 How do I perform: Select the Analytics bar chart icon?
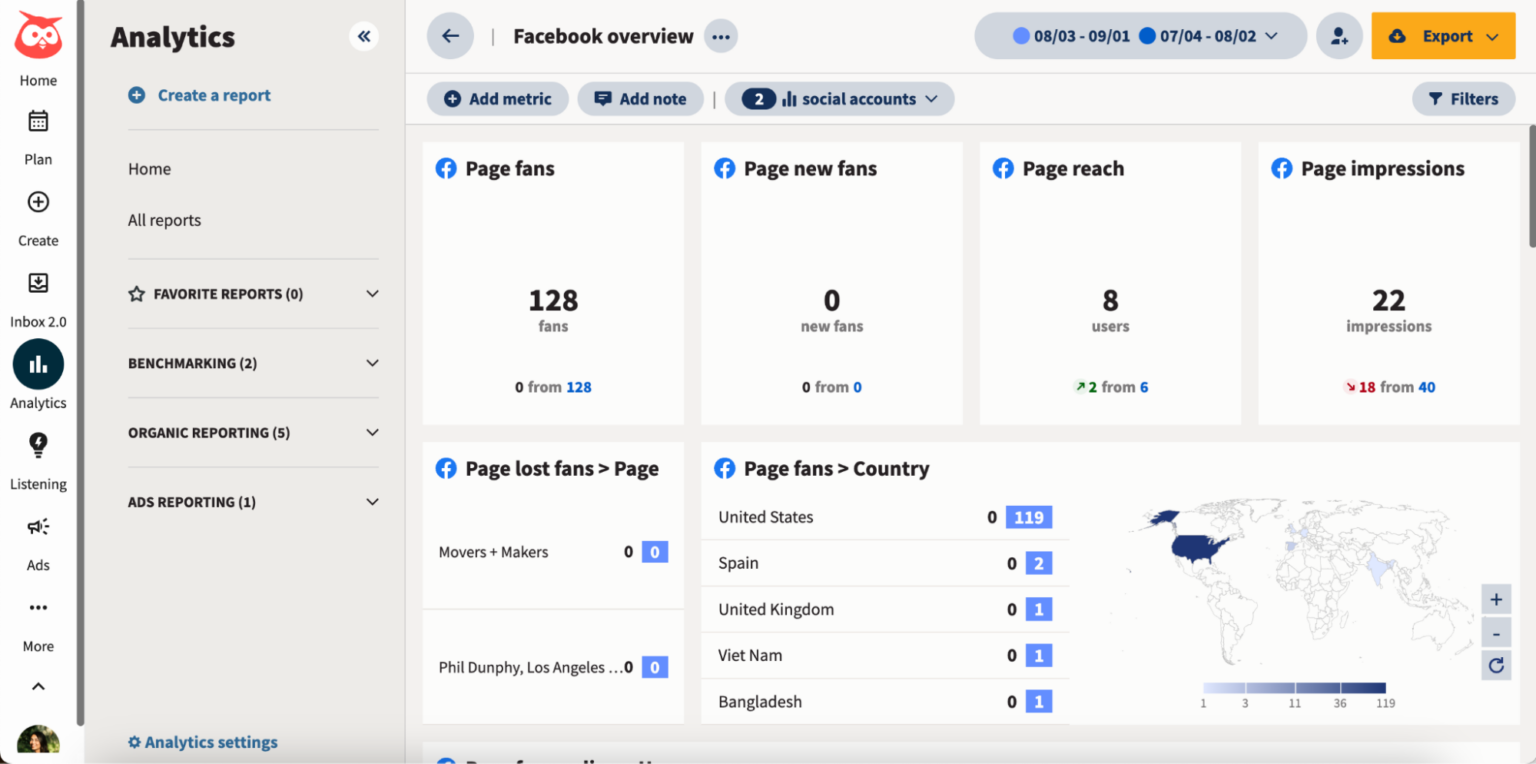pos(38,364)
